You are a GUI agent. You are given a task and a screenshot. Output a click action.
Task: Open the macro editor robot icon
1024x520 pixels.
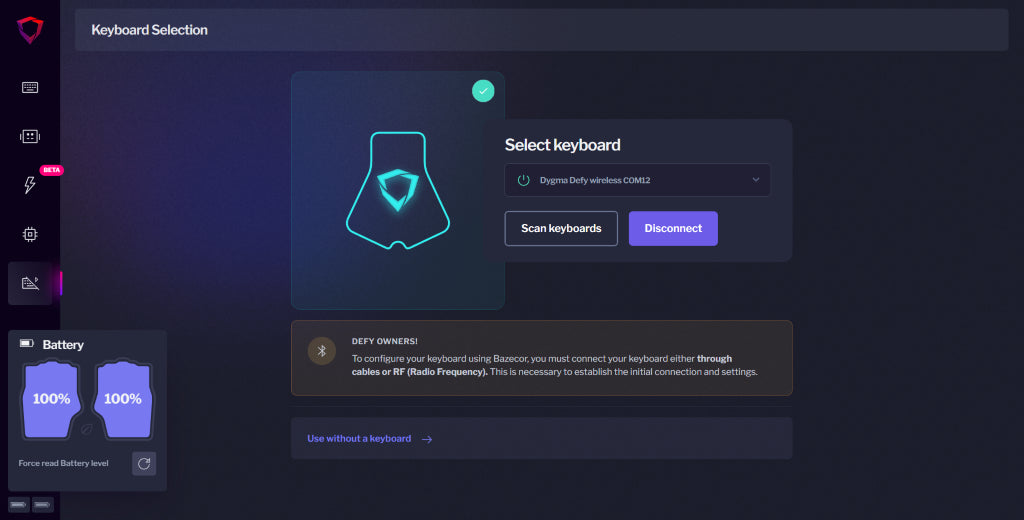coord(30,136)
